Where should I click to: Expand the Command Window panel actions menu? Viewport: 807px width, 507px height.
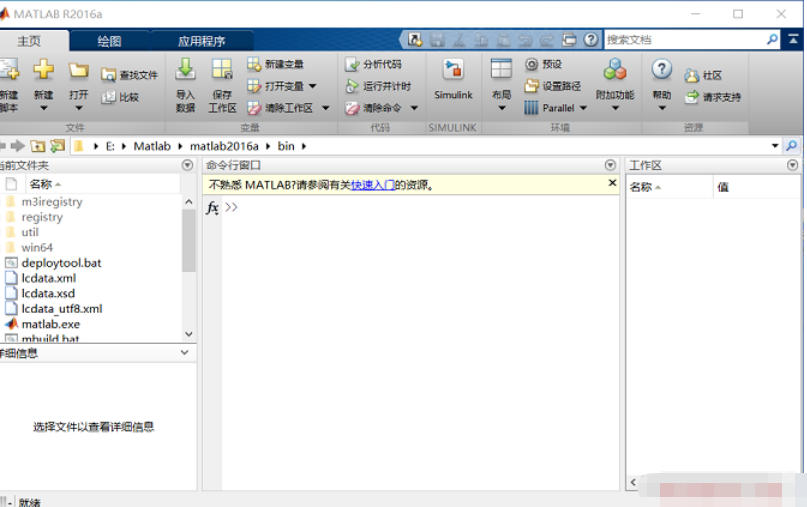pyautogui.click(x=611, y=165)
